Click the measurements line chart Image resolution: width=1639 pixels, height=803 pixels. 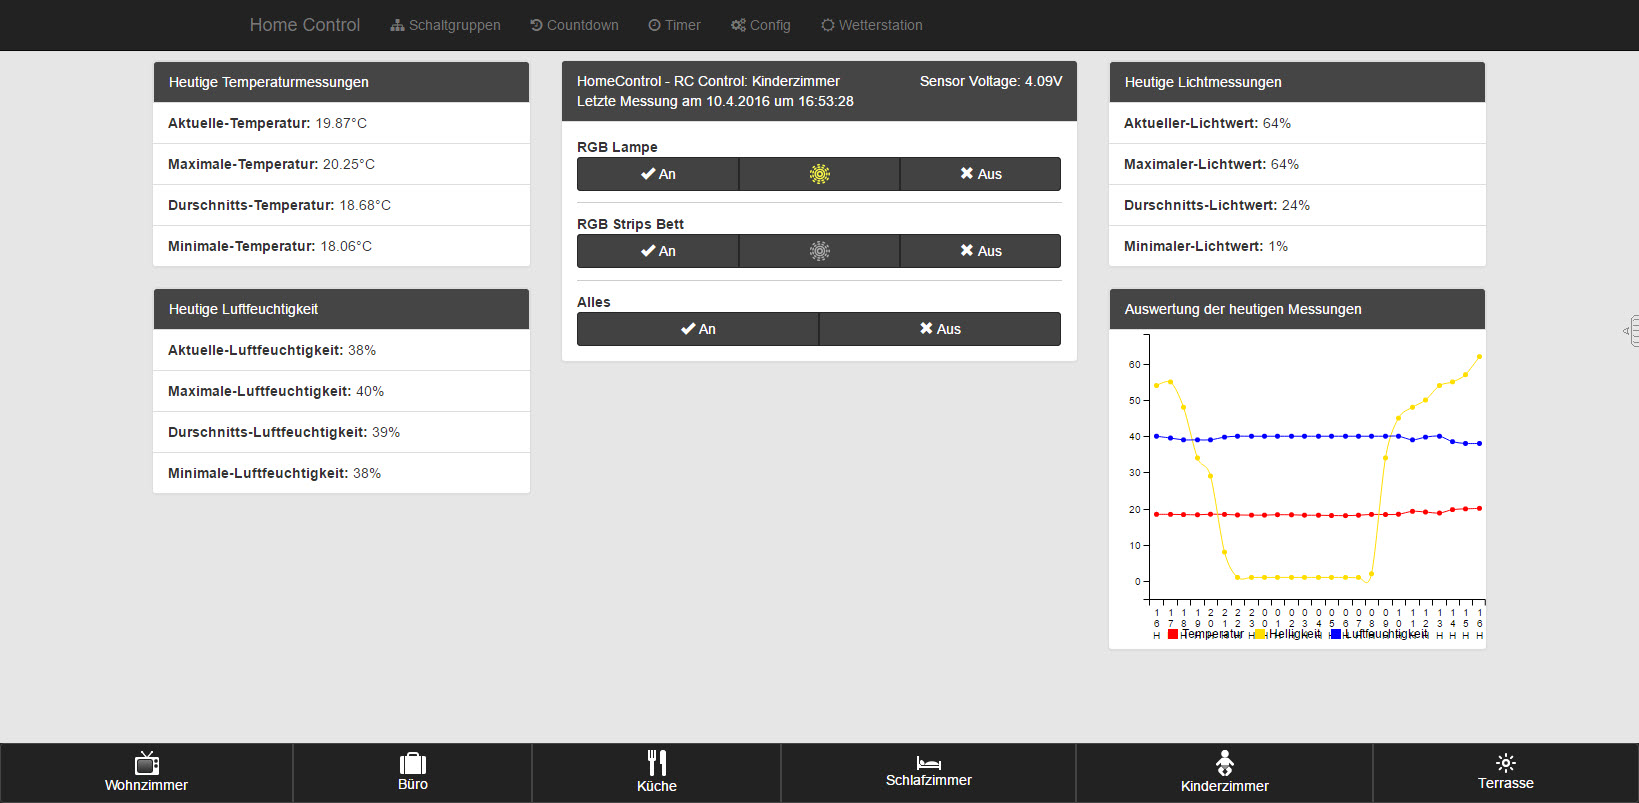coord(1297,487)
